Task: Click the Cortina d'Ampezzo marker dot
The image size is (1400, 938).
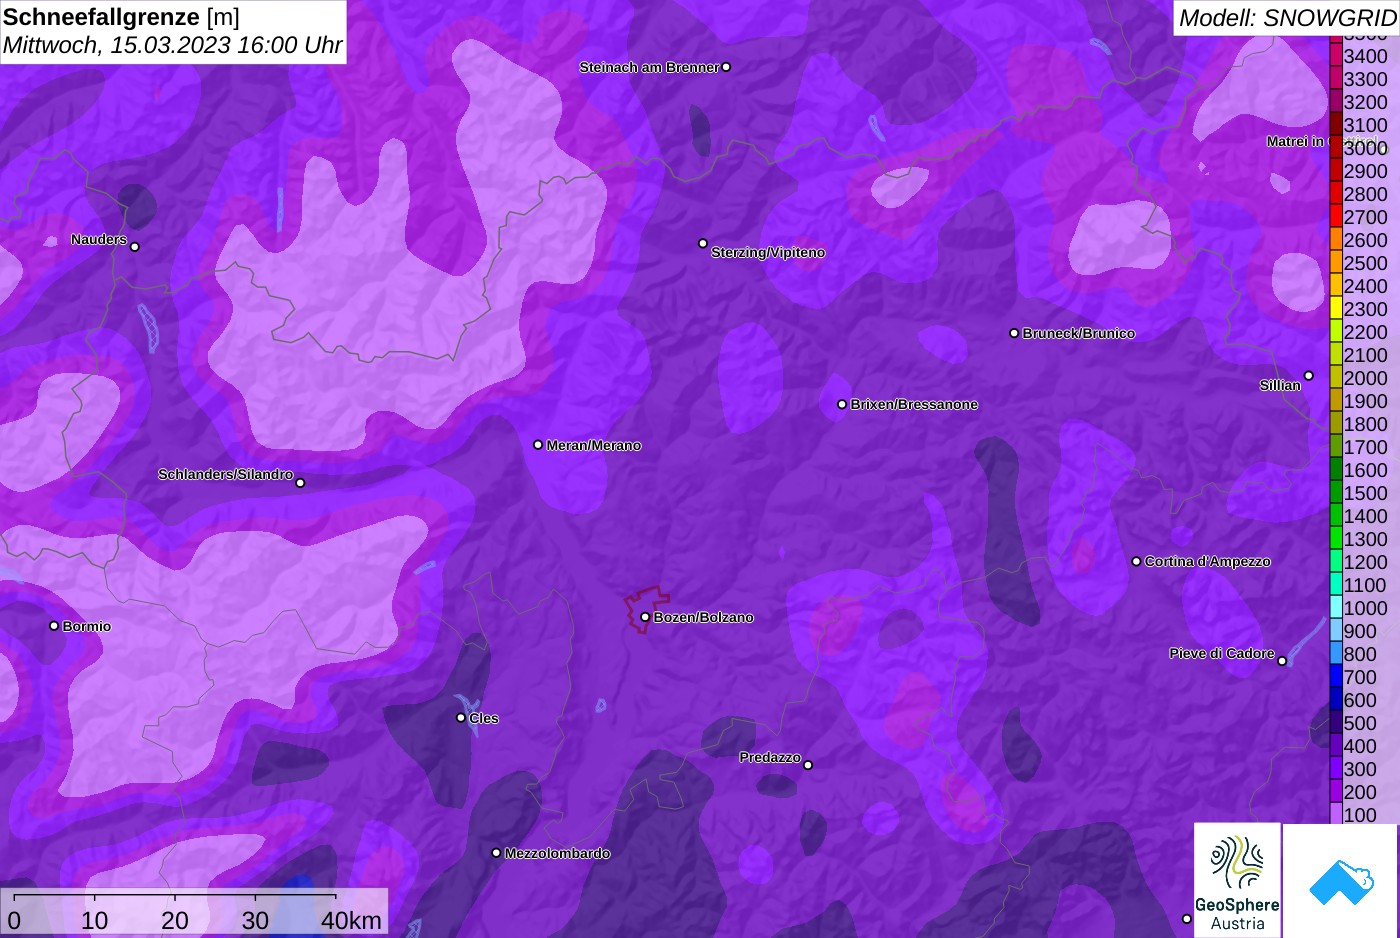Action: click(x=1136, y=561)
